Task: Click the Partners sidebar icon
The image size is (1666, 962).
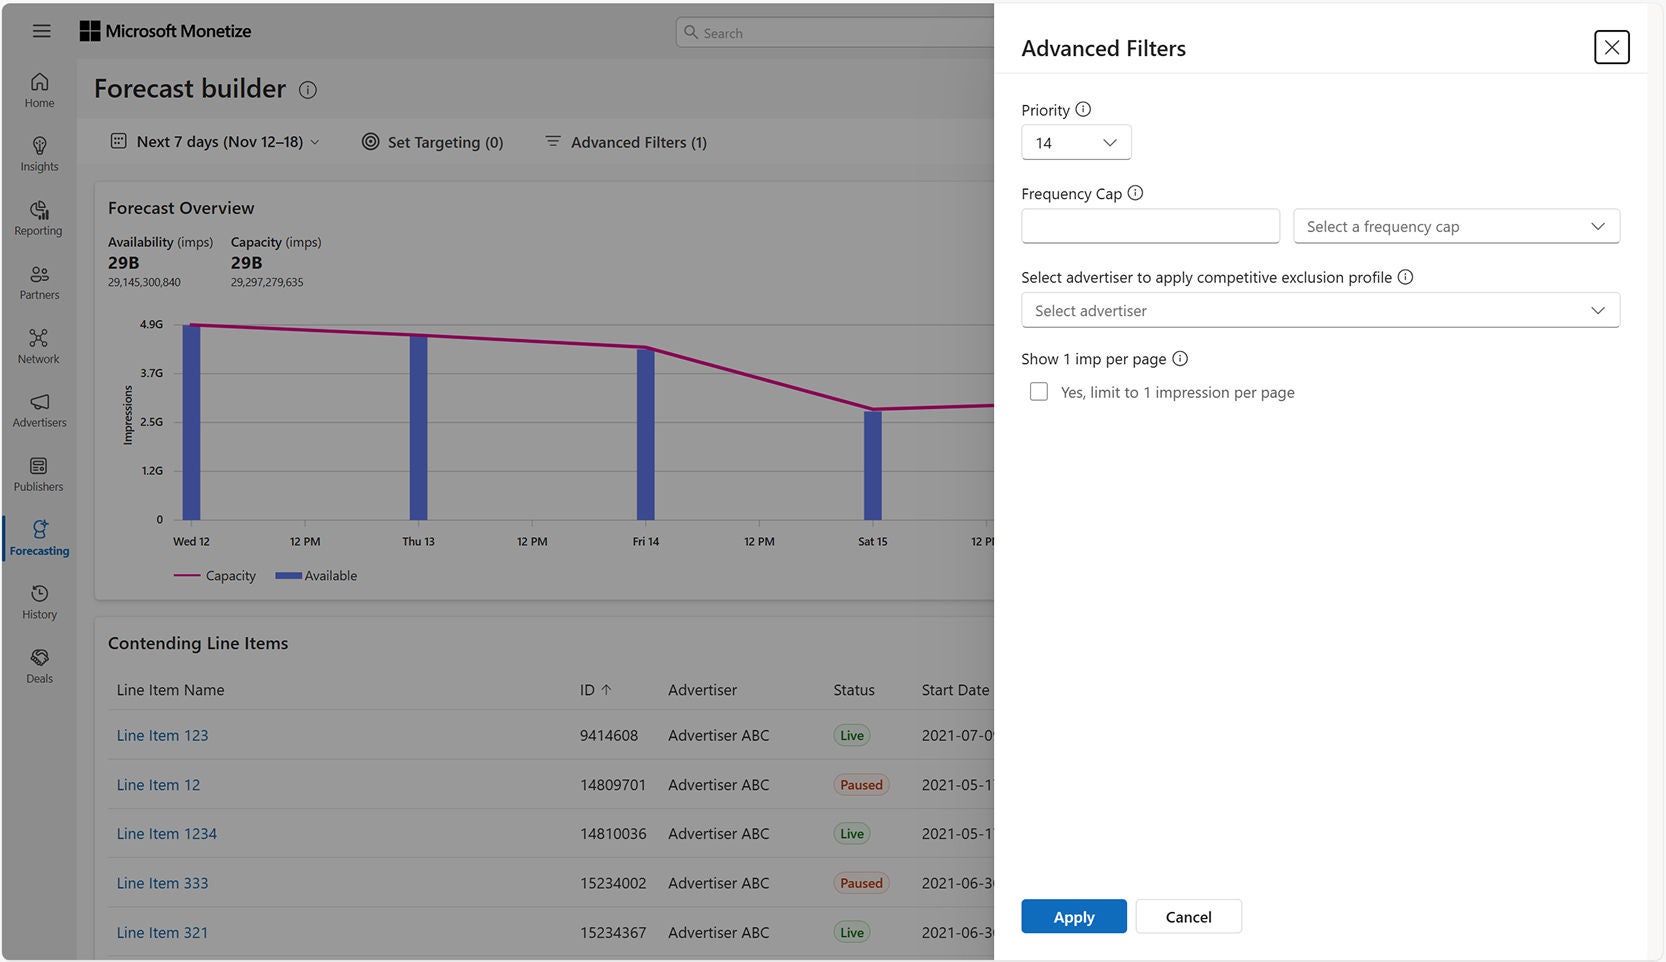Action: (39, 281)
